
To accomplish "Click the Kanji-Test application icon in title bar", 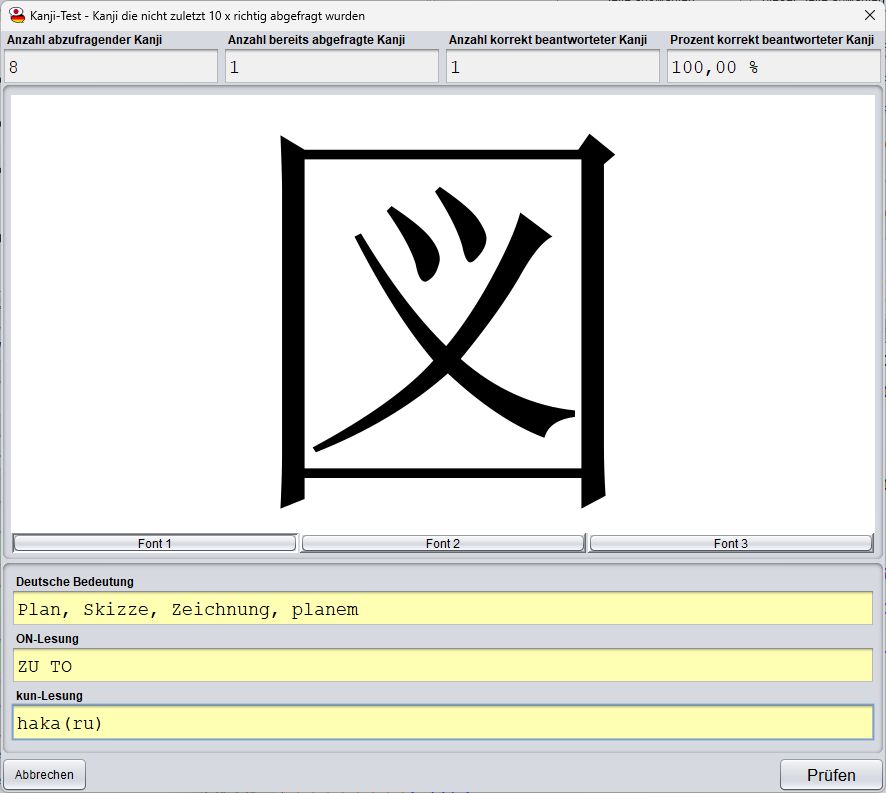I will pos(15,15).
